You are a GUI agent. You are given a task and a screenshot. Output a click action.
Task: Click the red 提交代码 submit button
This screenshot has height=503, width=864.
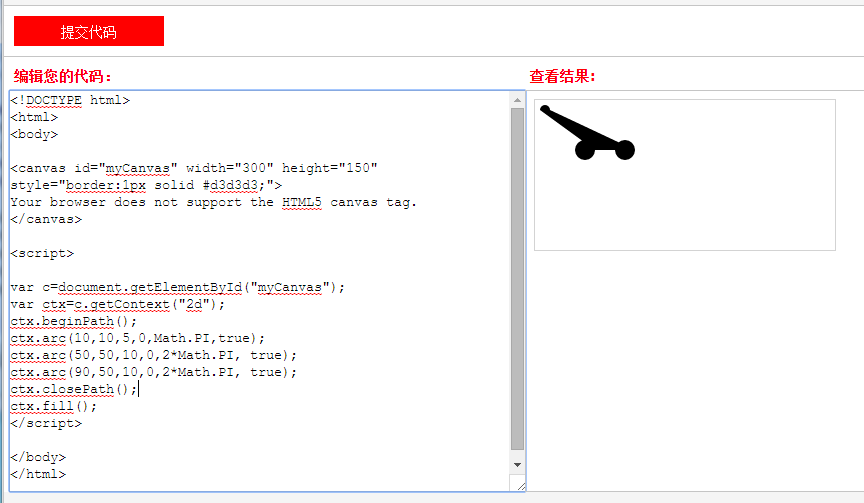[89, 31]
